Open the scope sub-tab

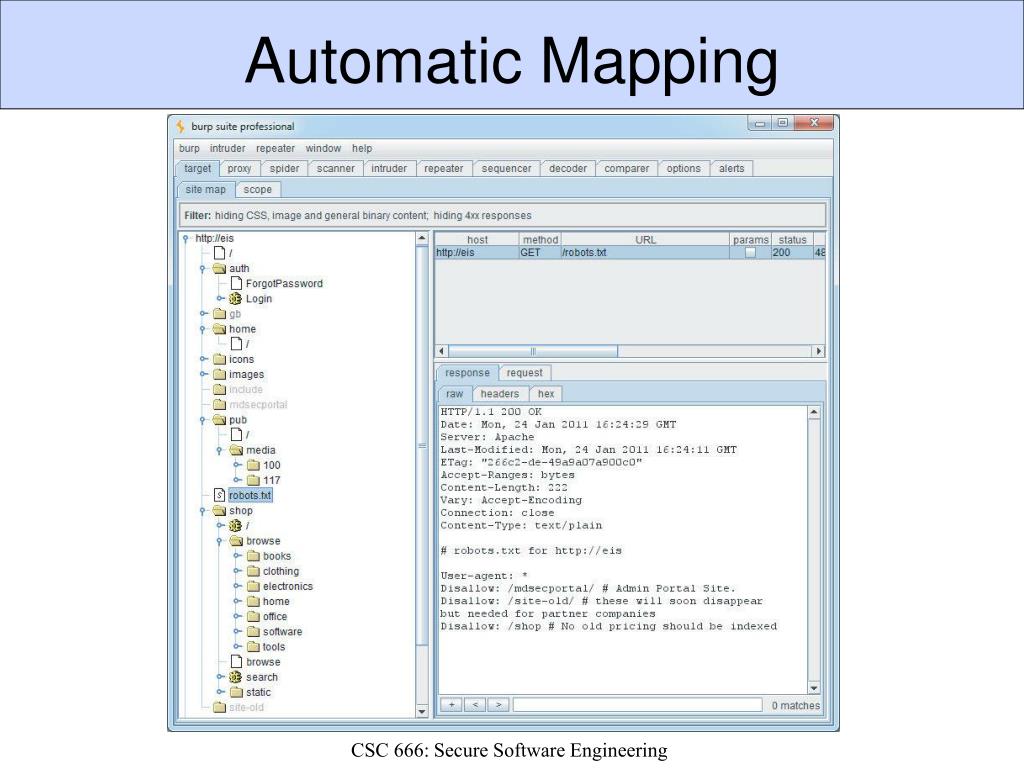tap(257, 189)
